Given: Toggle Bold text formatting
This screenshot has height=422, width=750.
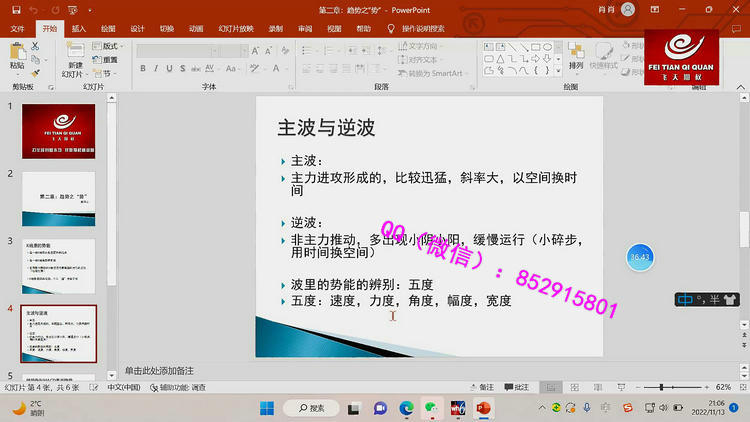Looking at the screenshot, I should point(143,69).
